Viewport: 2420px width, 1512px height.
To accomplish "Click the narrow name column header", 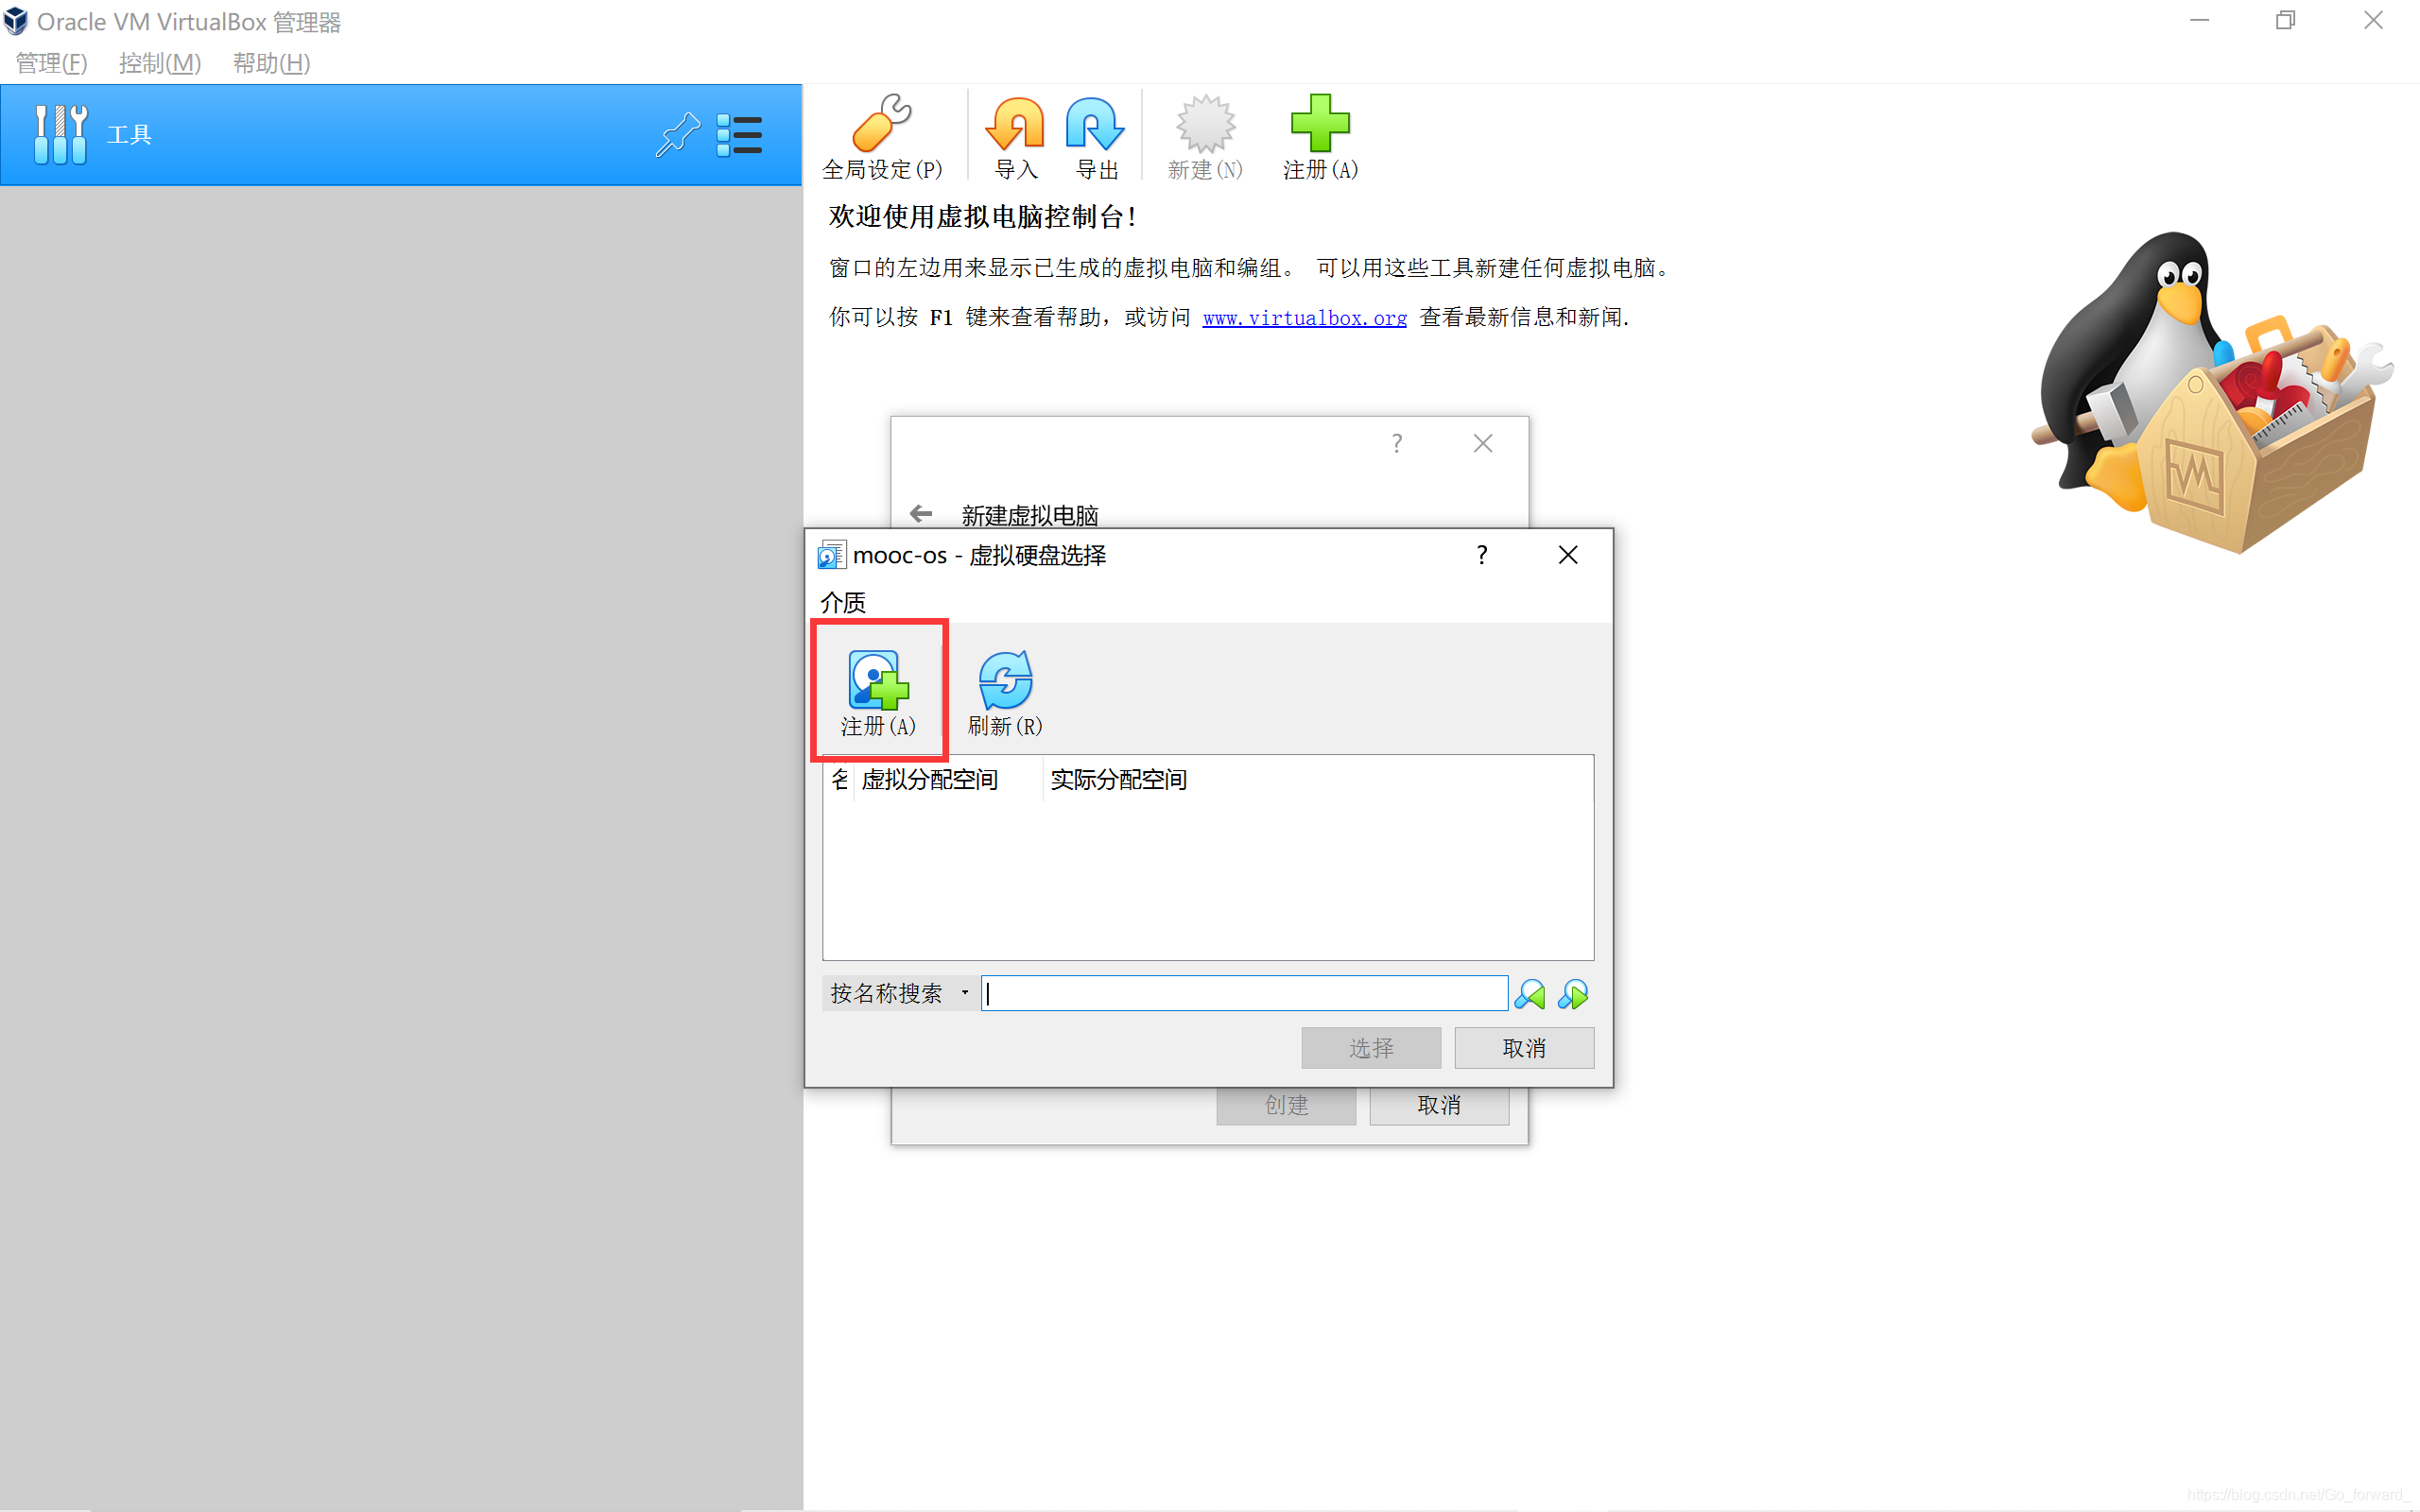I will pos(839,780).
